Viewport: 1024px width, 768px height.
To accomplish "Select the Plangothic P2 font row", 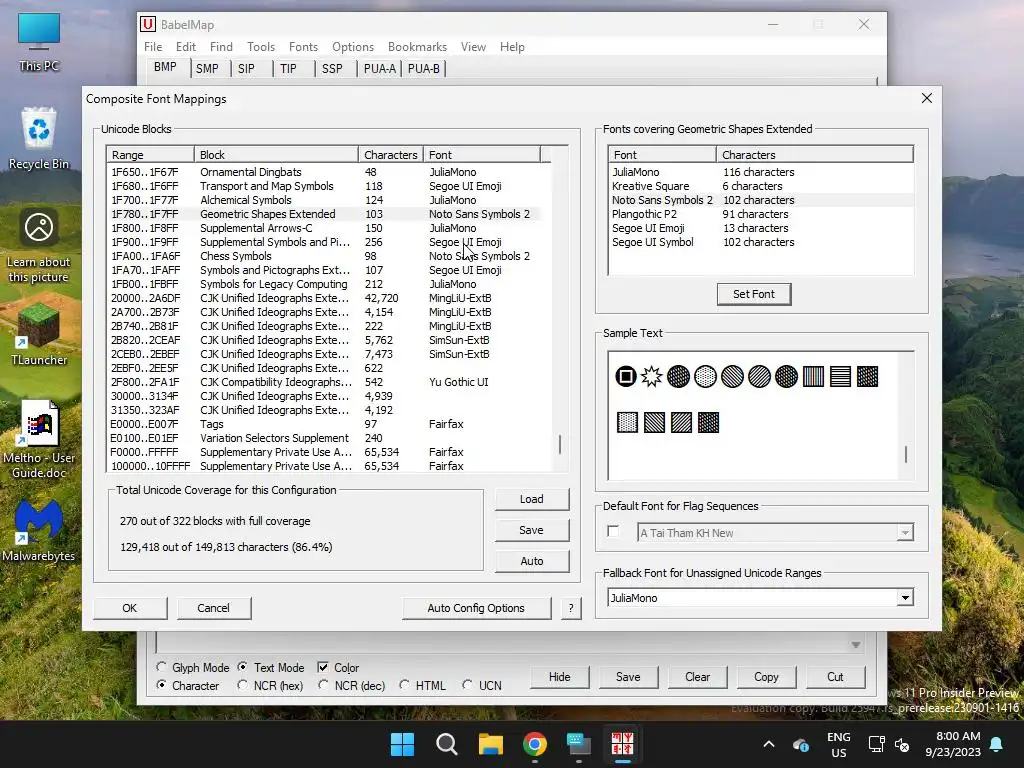I will [760, 214].
